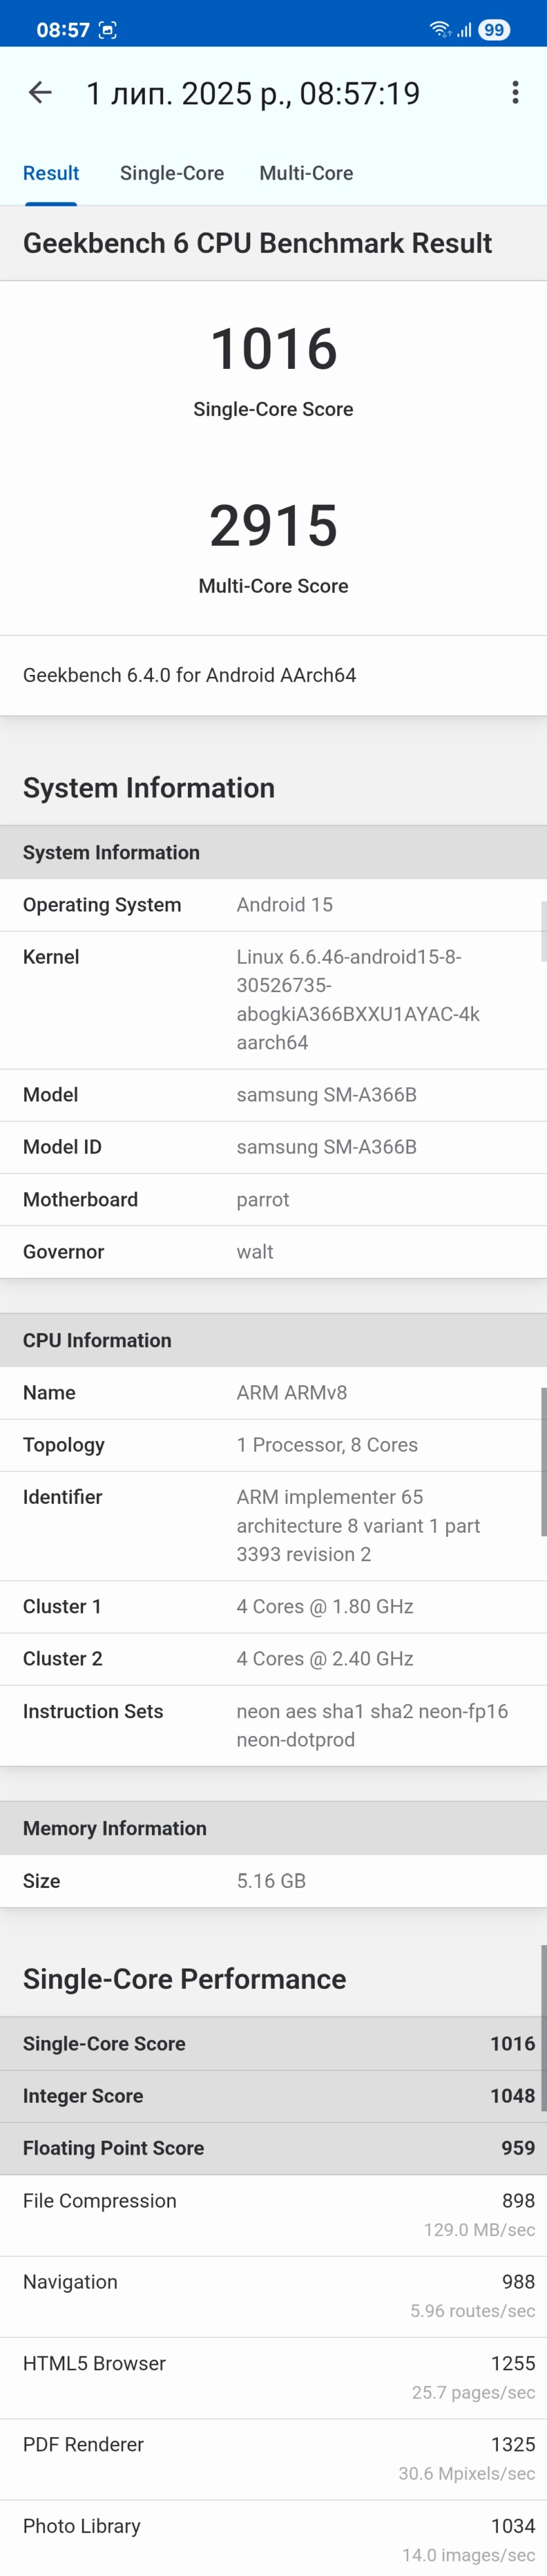Open the three-dot overflow menu
This screenshot has width=547, height=2576.
coord(515,93)
